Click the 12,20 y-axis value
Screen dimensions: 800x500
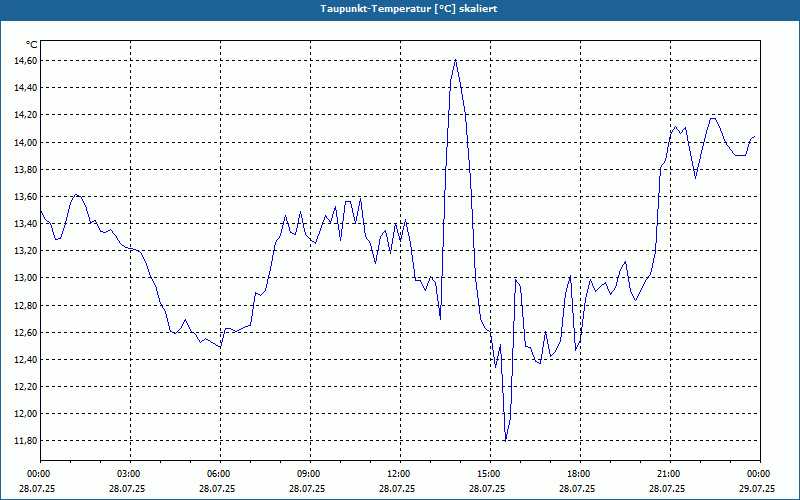[x=27, y=386]
